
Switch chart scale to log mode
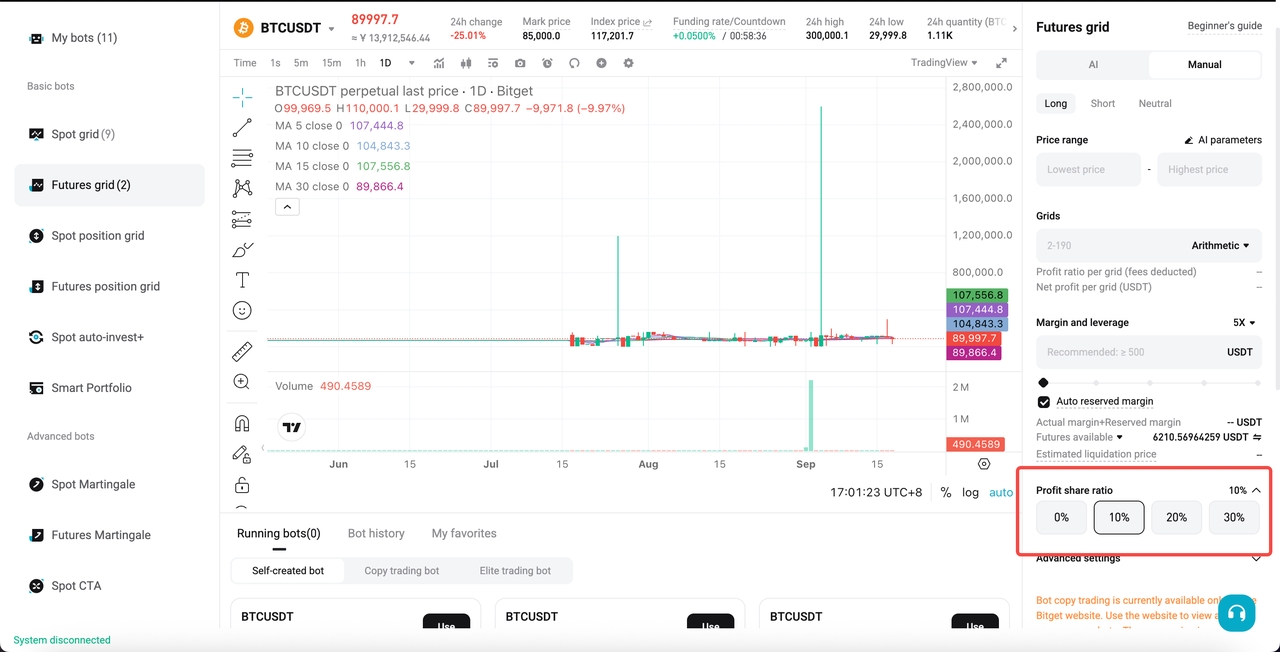coord(968,492)
